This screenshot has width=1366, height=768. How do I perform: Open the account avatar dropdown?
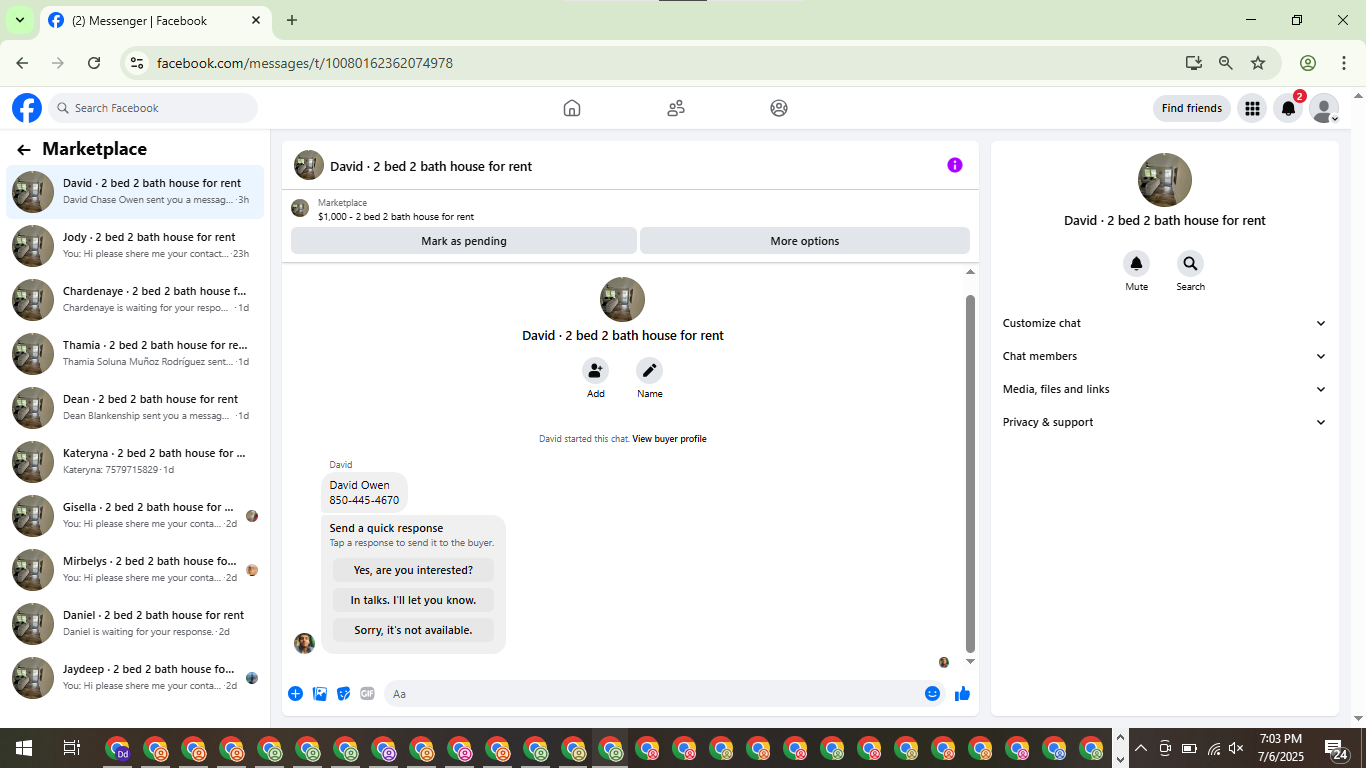[x=1324, y=108]
